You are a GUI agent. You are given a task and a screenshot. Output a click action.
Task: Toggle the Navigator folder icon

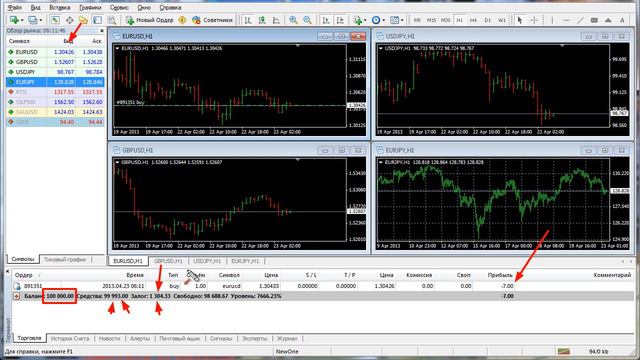tap(83, 20)
